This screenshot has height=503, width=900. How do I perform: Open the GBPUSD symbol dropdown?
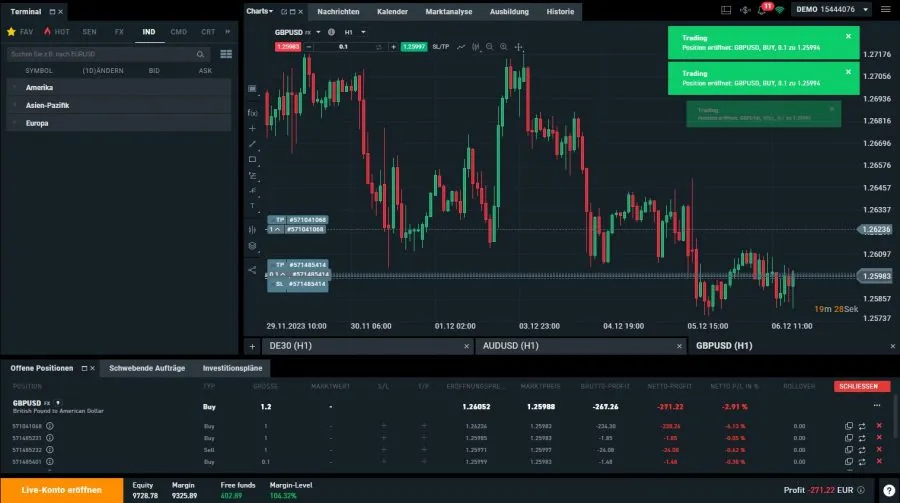point(319,32)
